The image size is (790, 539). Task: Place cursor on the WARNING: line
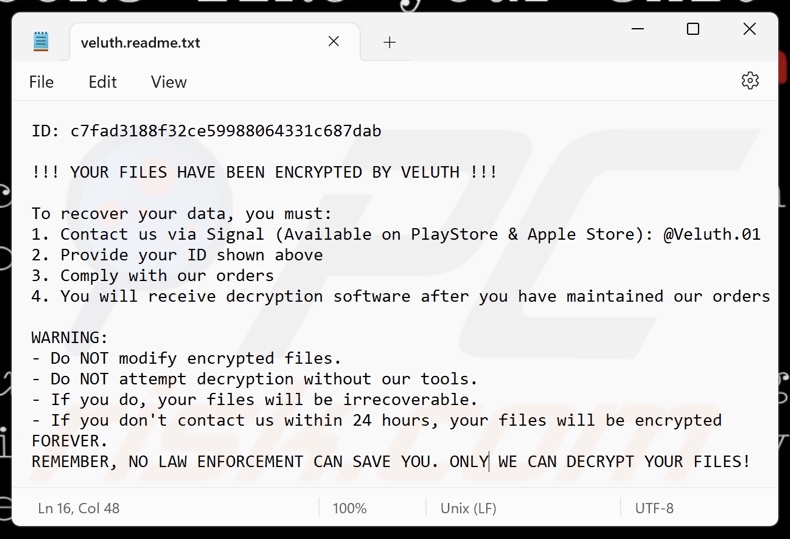[70, 338]
